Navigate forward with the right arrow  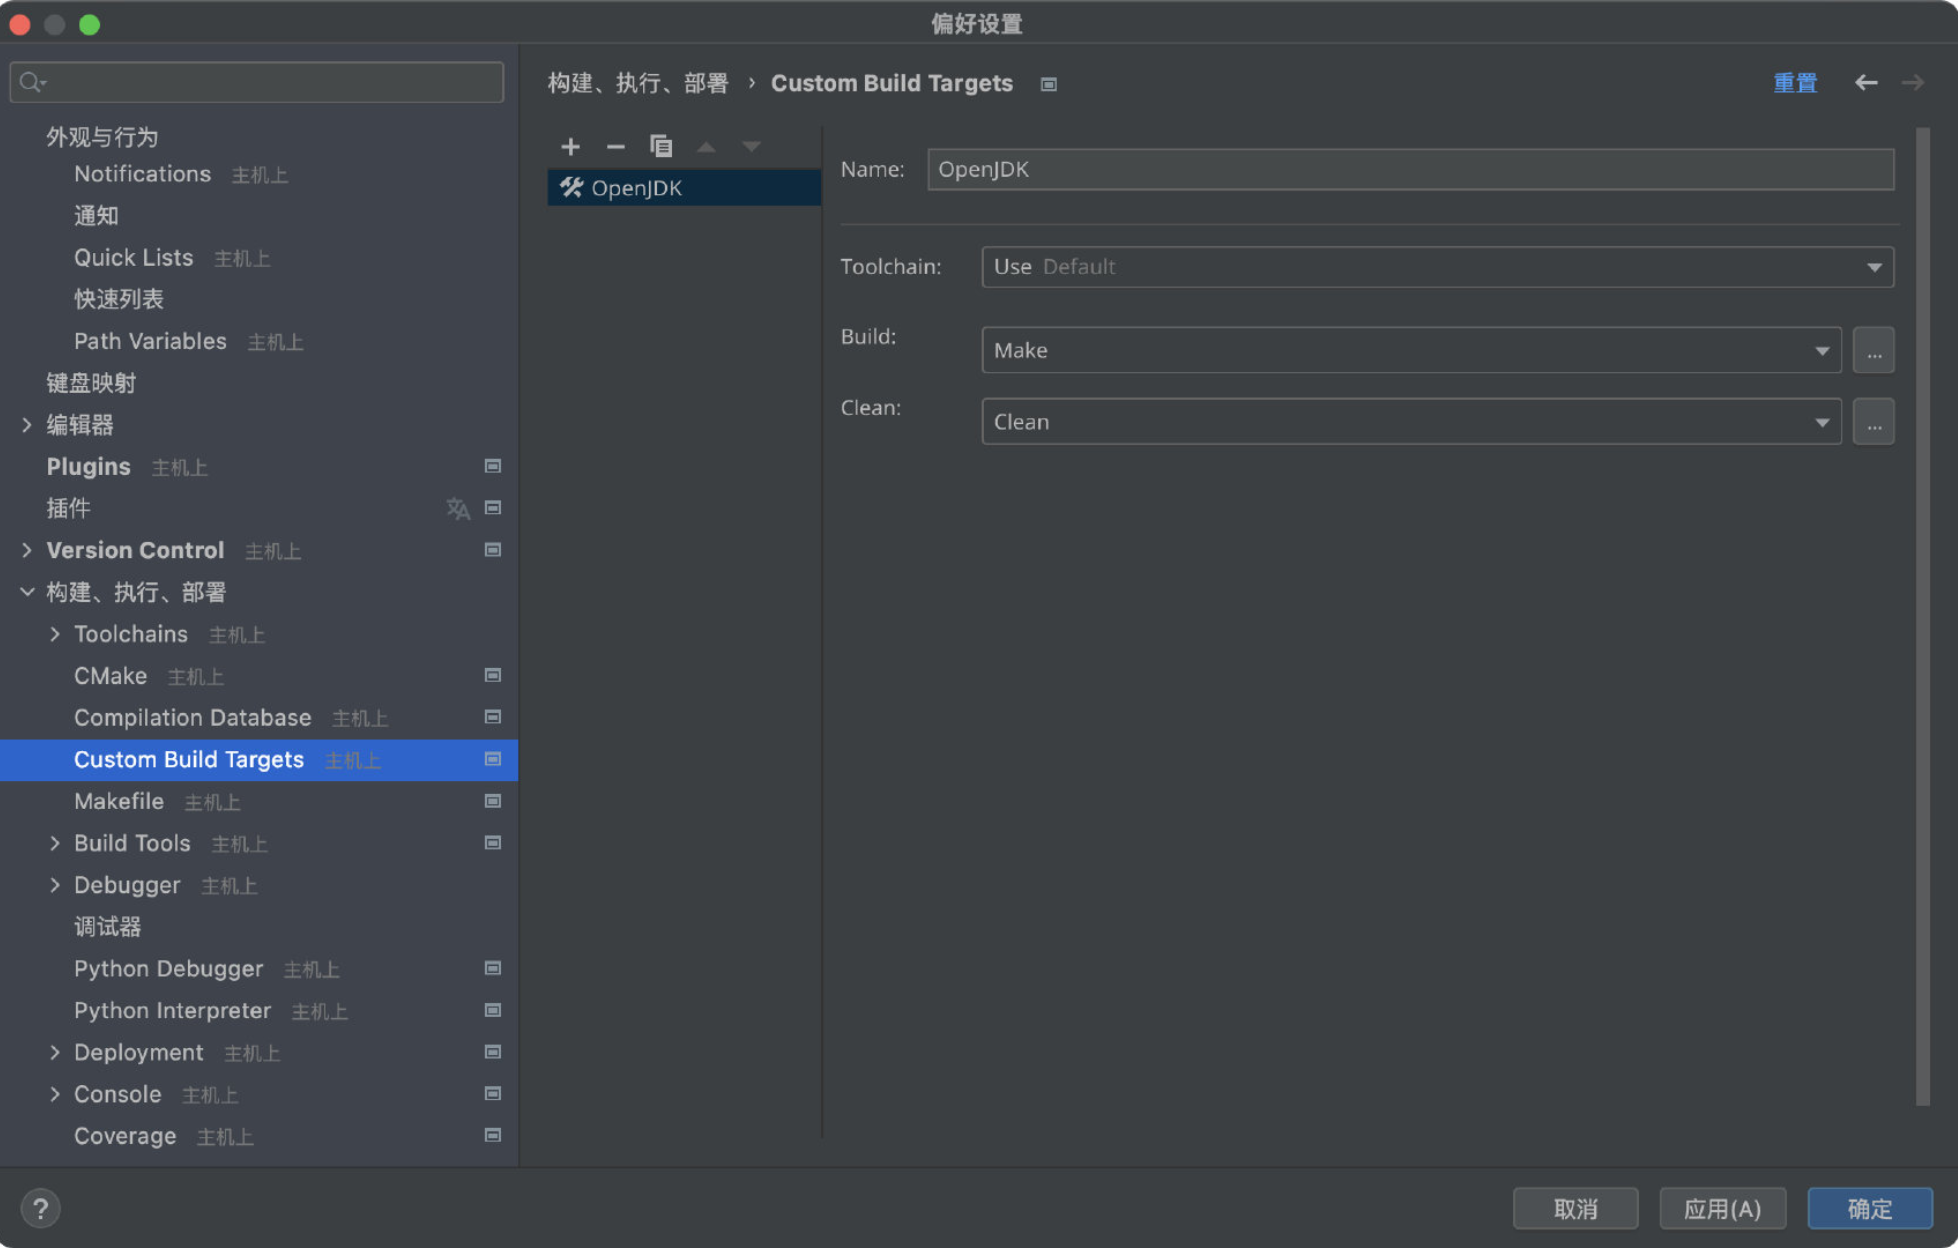pyautogui.click(x=1913, y=83)
